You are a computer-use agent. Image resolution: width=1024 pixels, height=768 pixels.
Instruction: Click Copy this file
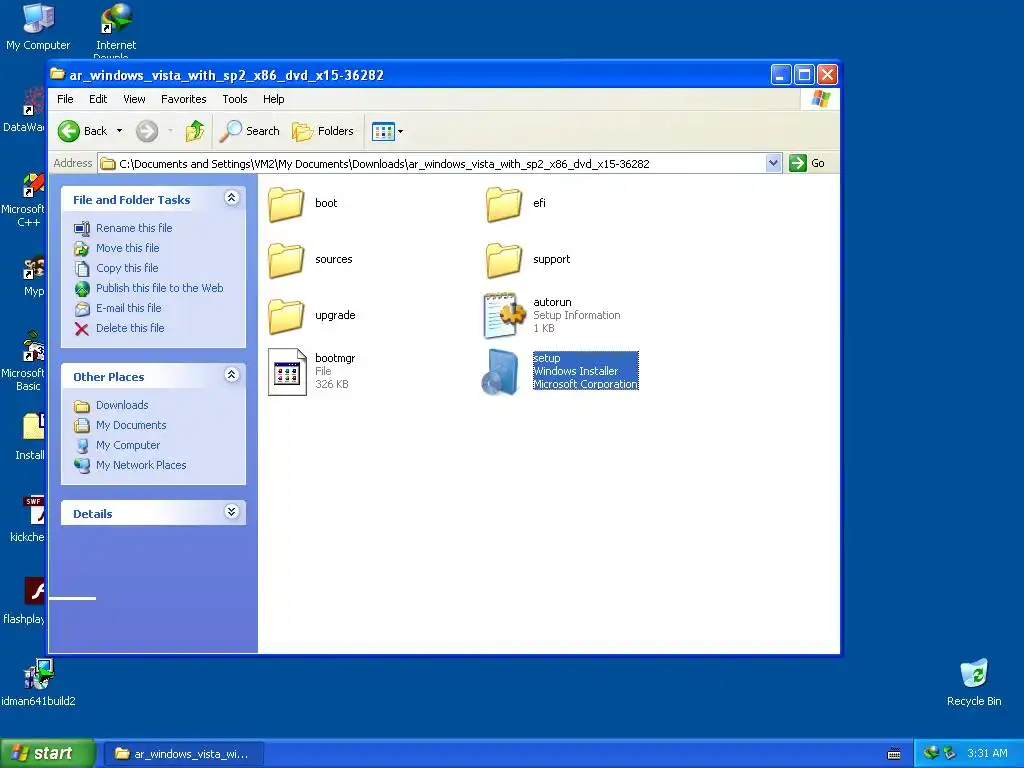coord(127,268)
